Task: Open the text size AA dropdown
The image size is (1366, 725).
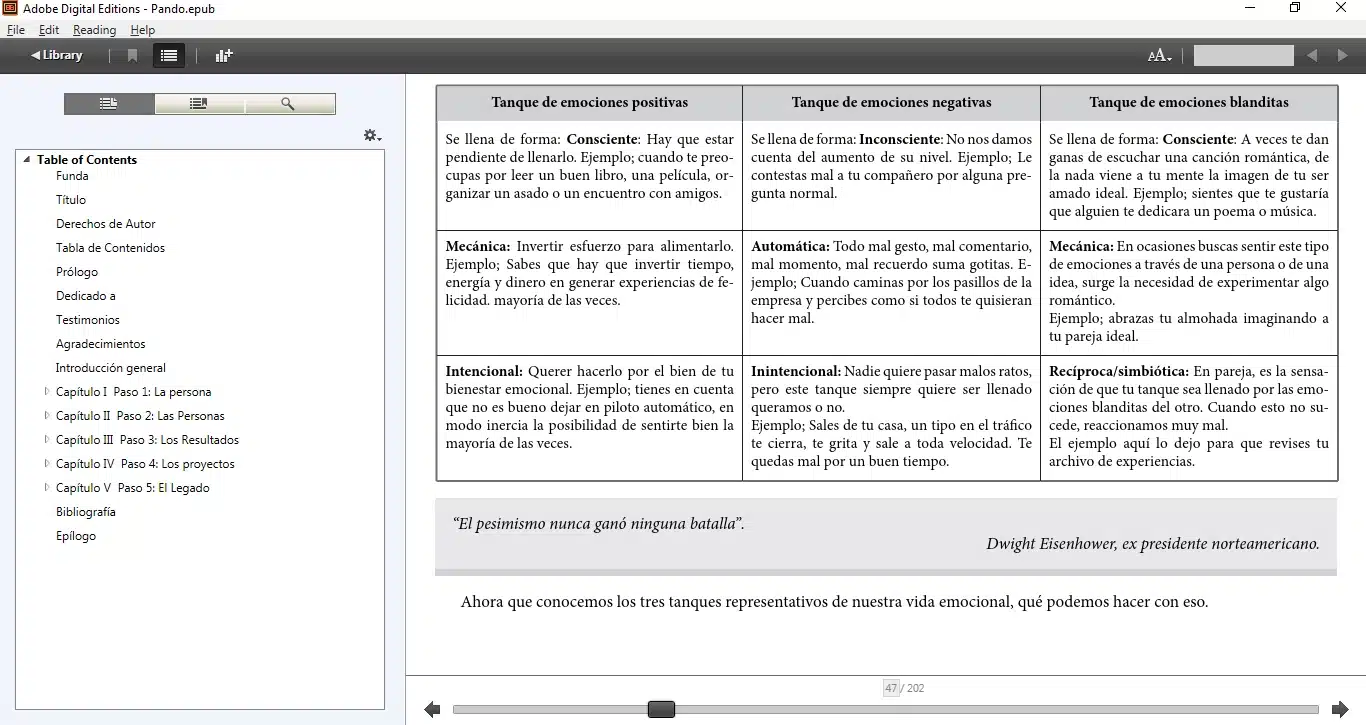Action: 1159,56
